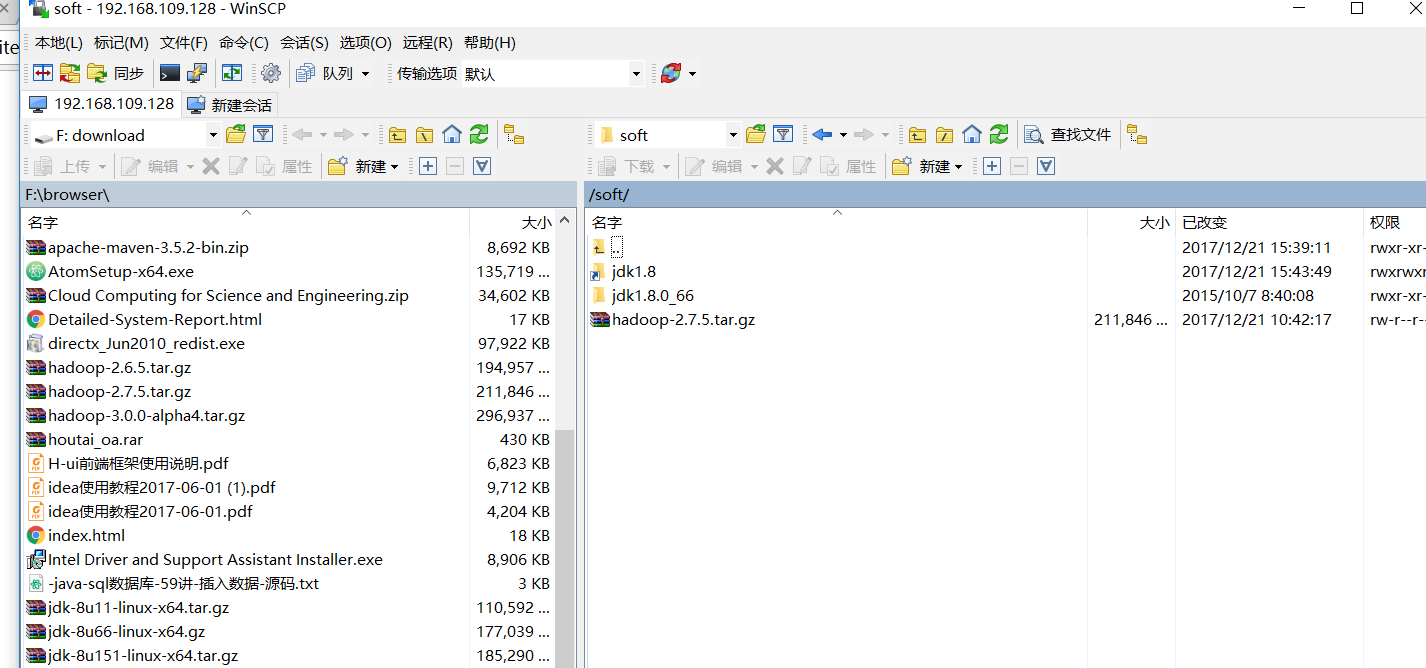Viewport: 1426px width, 668px height.
Task: Select apache-maven-3.5.2-bin.zip in local panel
Action: 137,247
